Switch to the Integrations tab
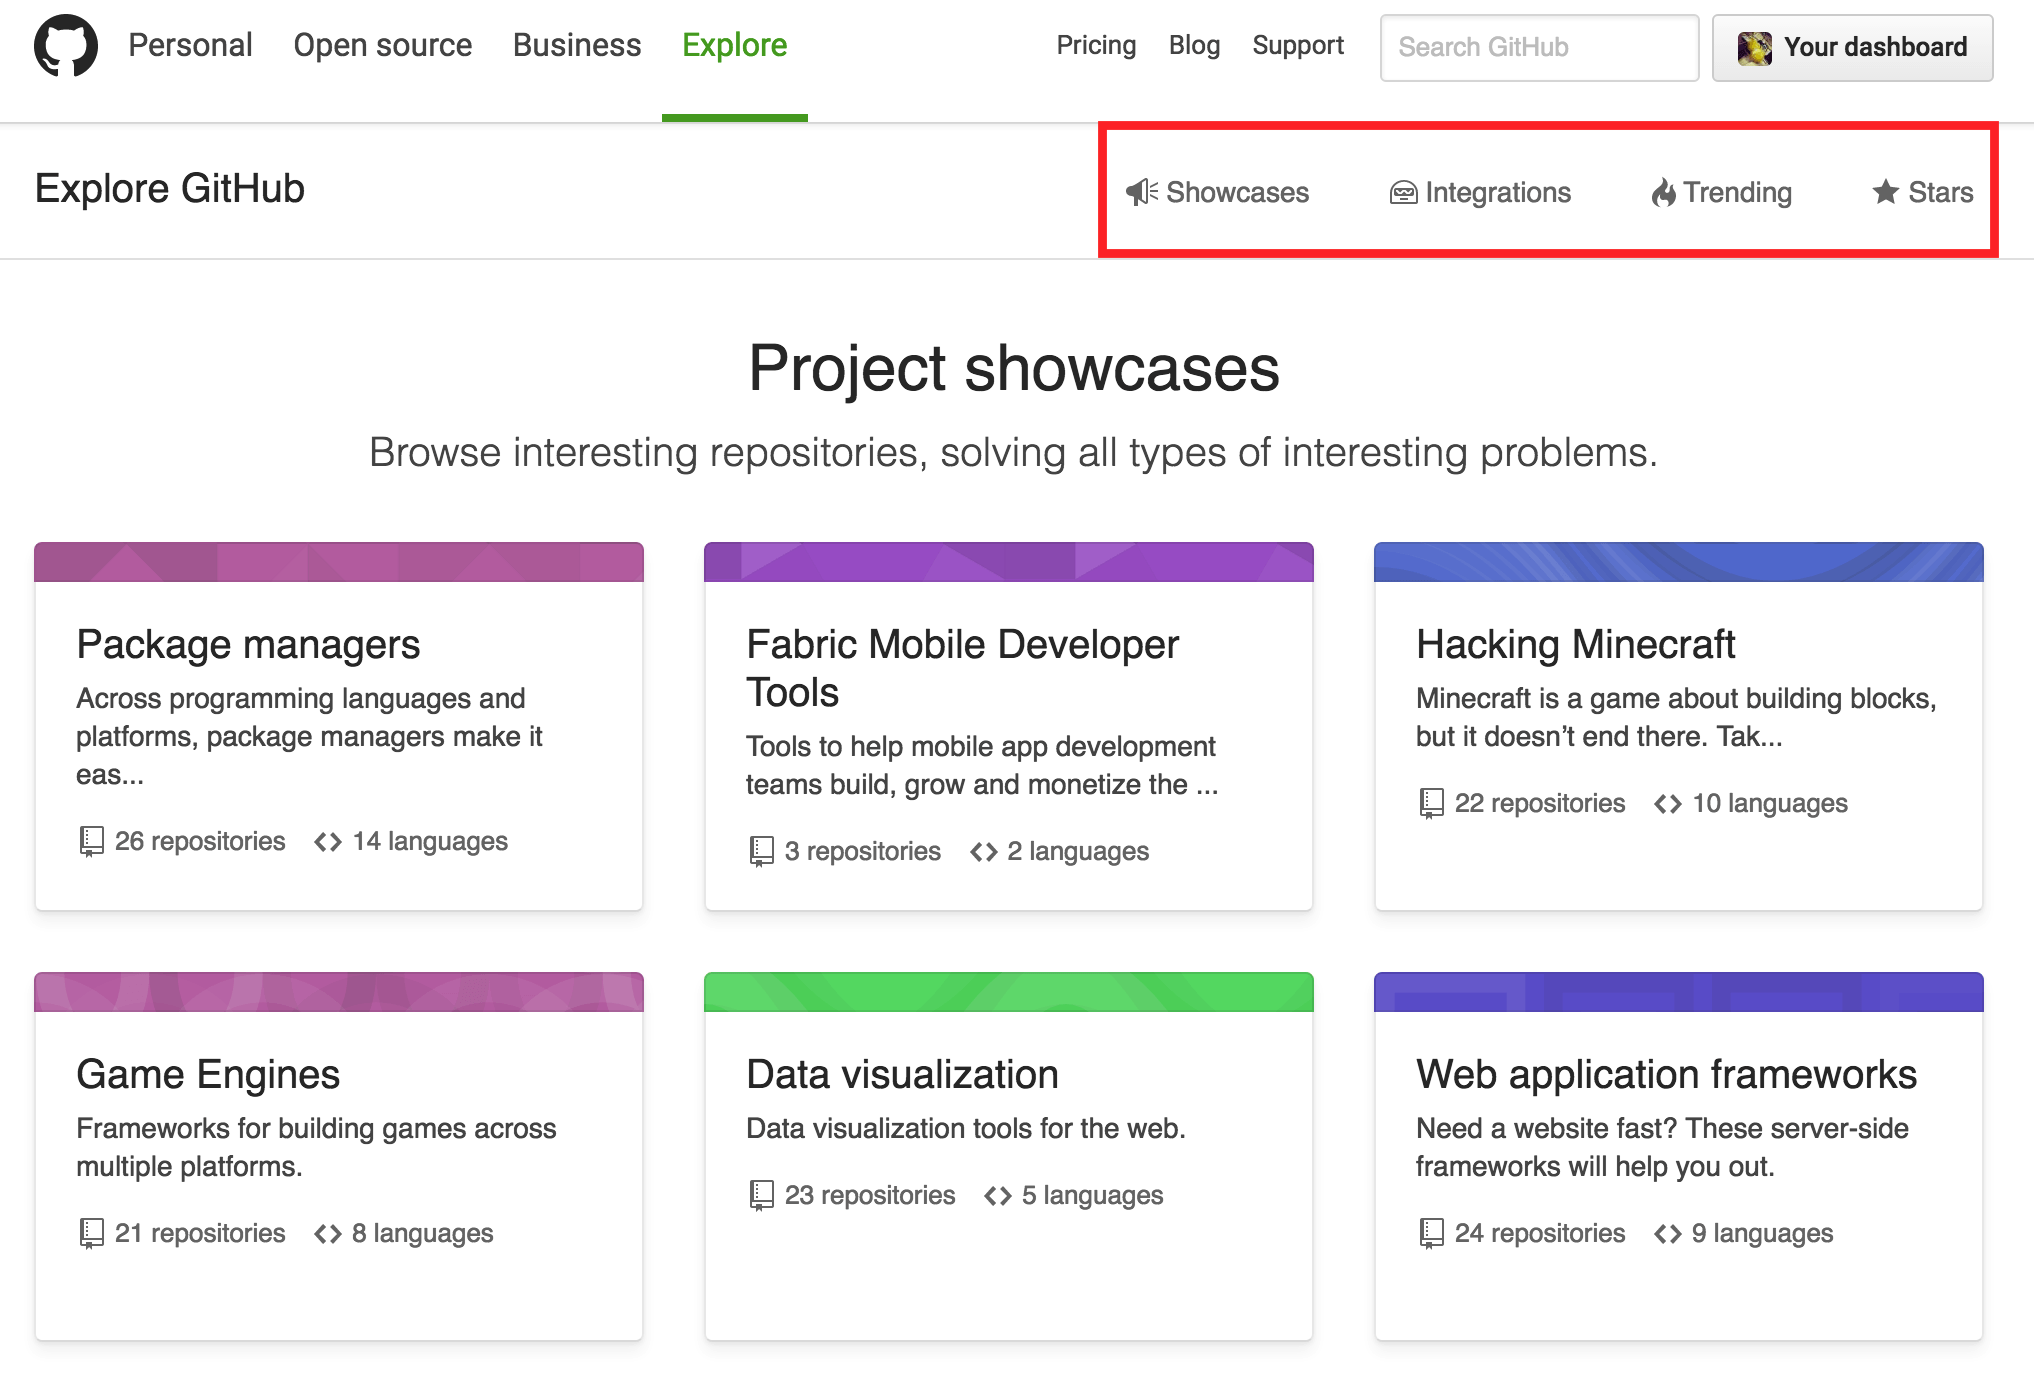 [1480, 192]
